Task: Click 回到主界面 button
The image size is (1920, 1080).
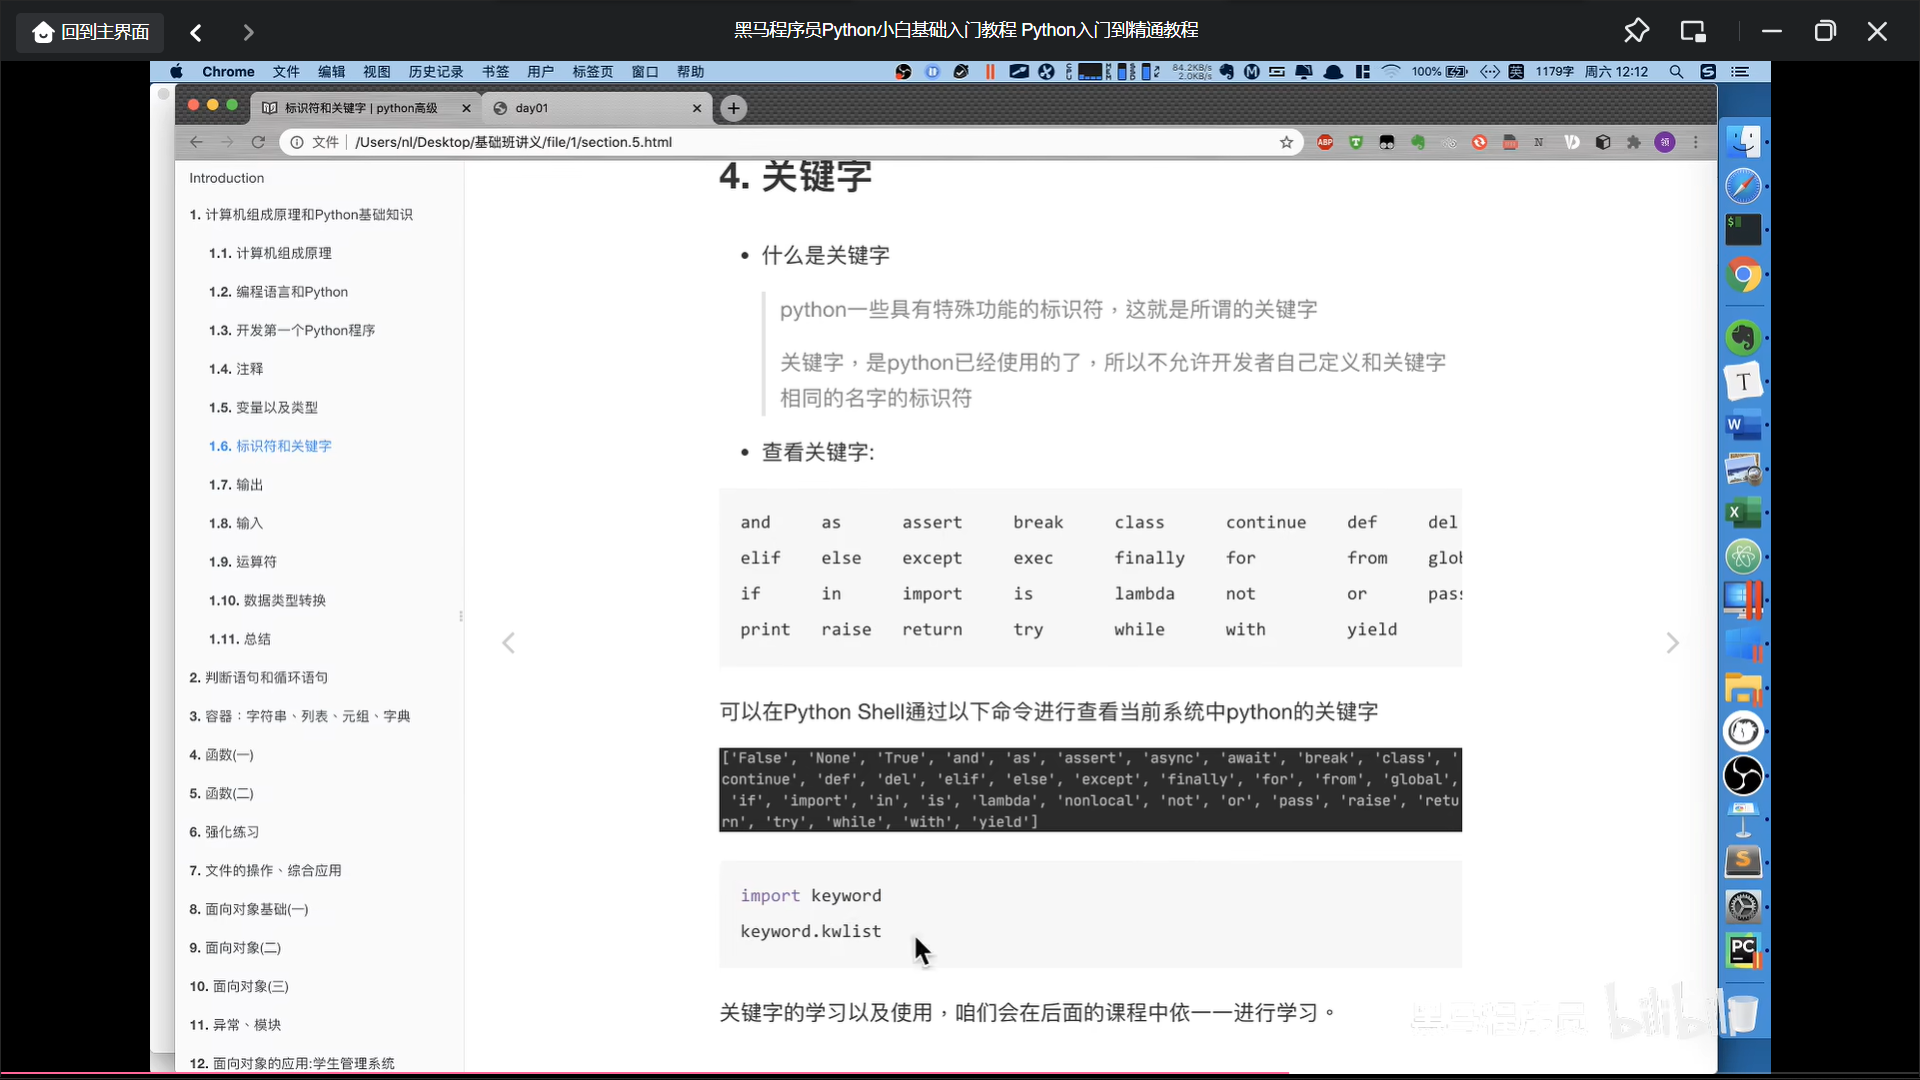Action: point(91,32)
